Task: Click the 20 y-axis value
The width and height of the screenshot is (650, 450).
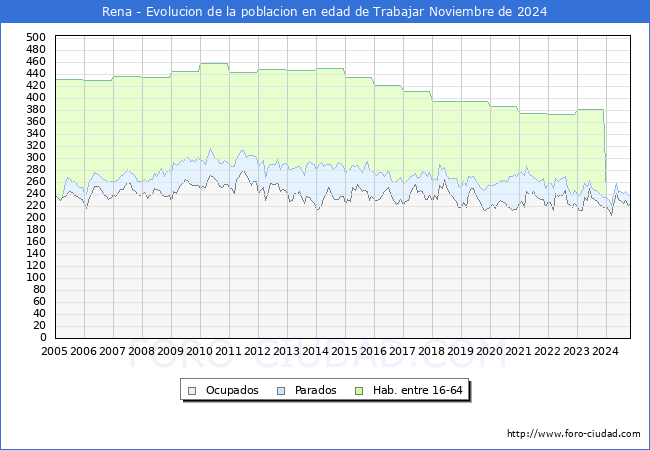Action: 40,326
